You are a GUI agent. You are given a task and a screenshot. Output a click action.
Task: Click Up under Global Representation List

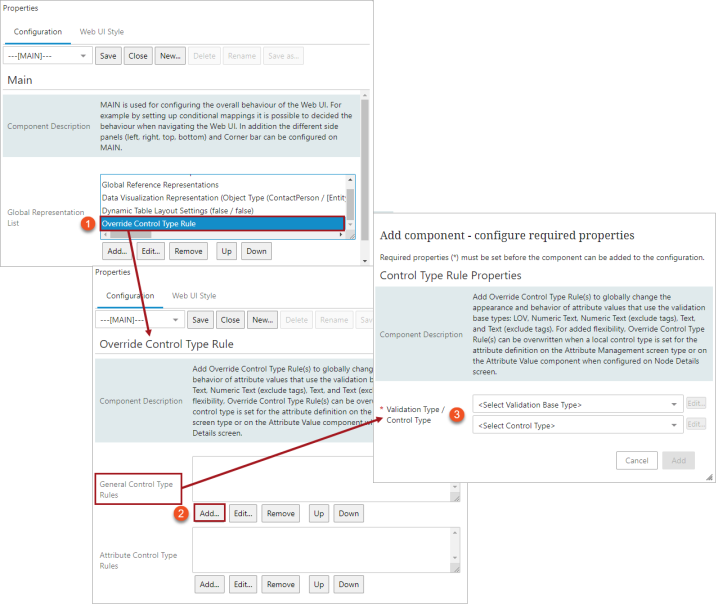tap(227, 251)
